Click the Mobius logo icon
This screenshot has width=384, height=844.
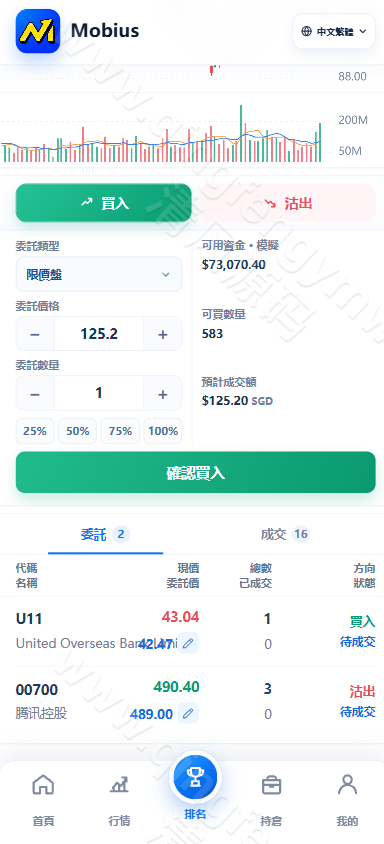[38, 31]
